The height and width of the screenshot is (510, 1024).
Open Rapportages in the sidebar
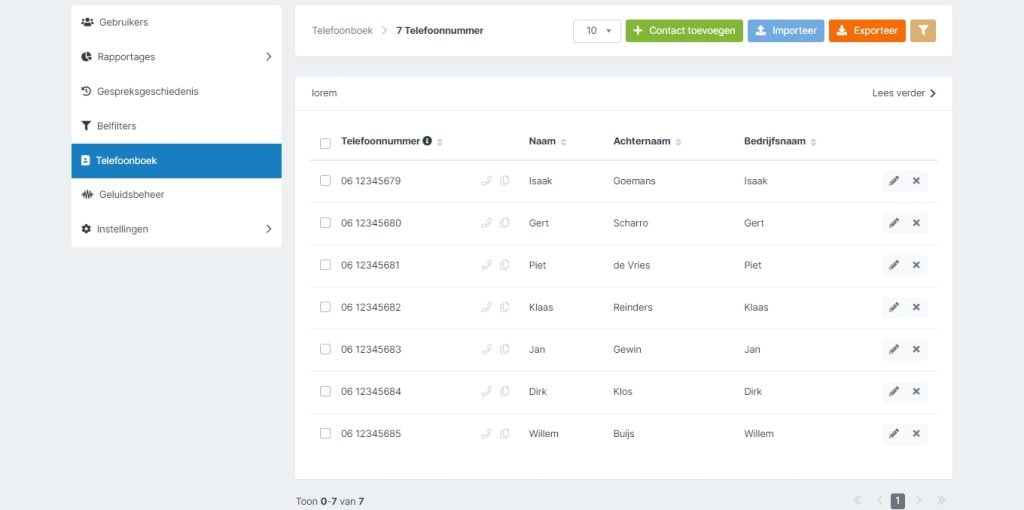pos(176,57)
